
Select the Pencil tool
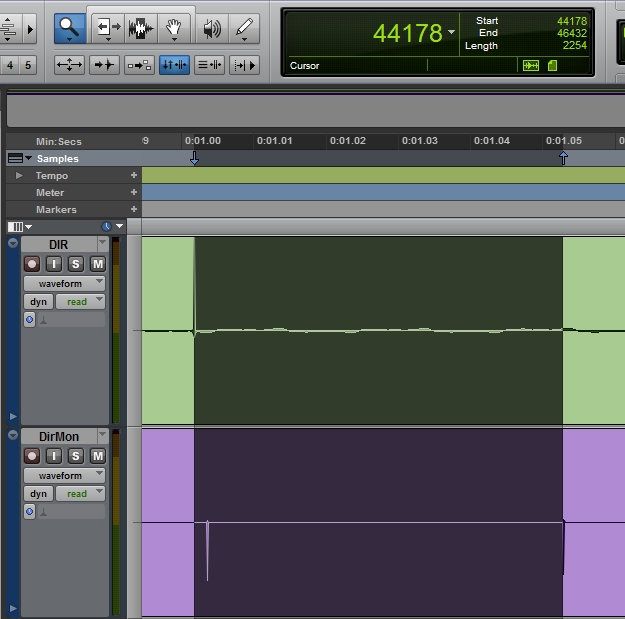click(x=244, y=29)
